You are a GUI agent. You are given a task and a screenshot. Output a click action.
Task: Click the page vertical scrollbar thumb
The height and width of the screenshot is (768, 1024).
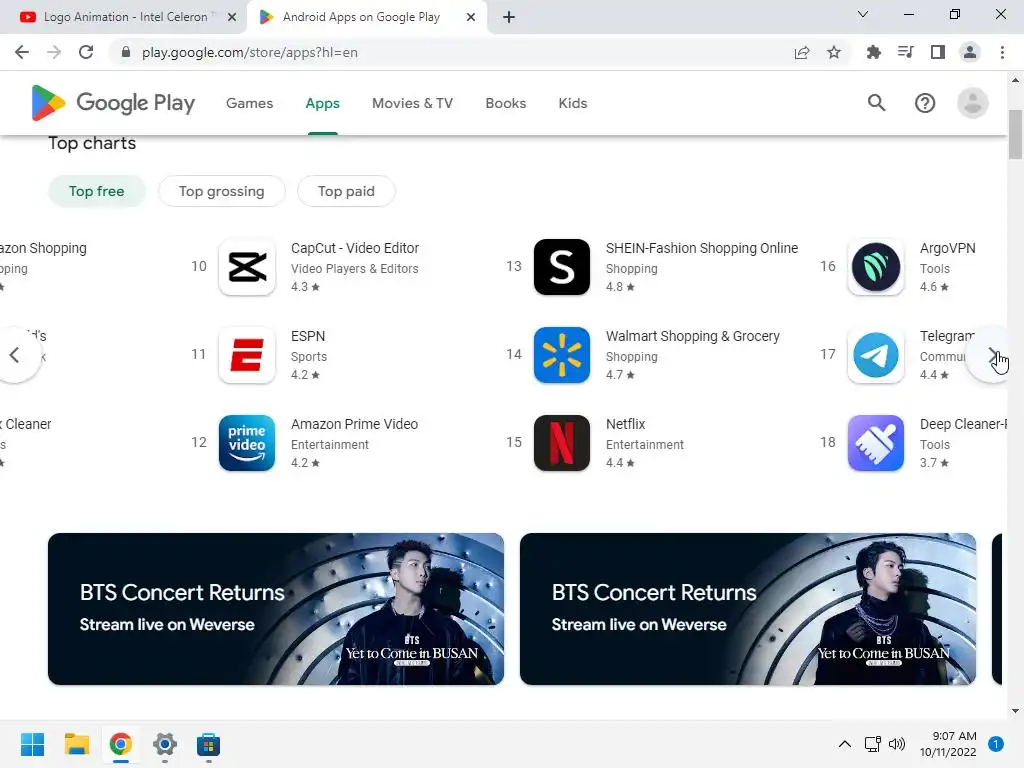[x=1015, y=135]
